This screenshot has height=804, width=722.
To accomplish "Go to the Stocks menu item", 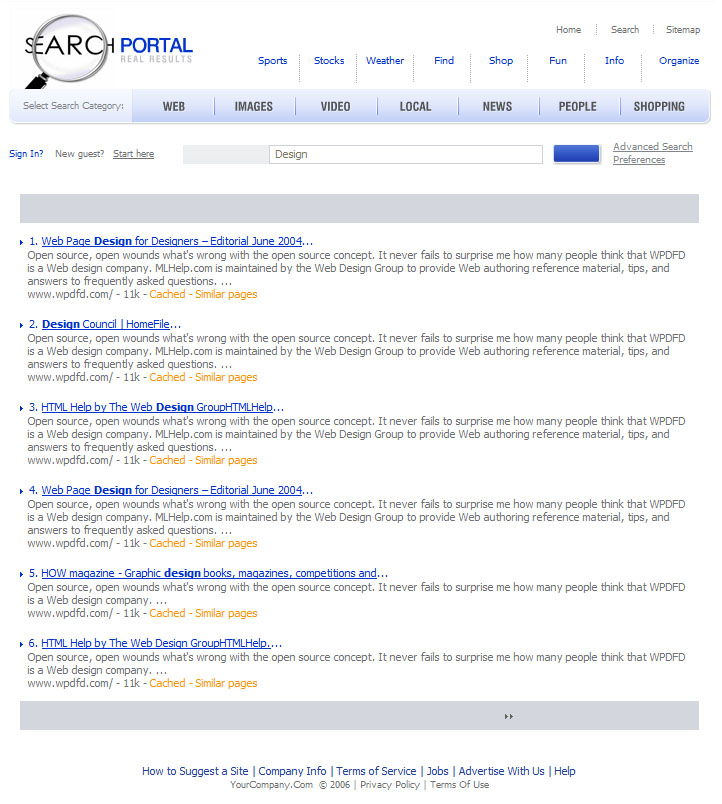I will [x=329, y=61].
